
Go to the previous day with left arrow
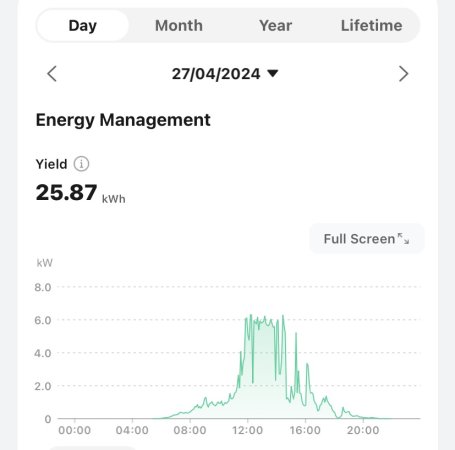52,74
